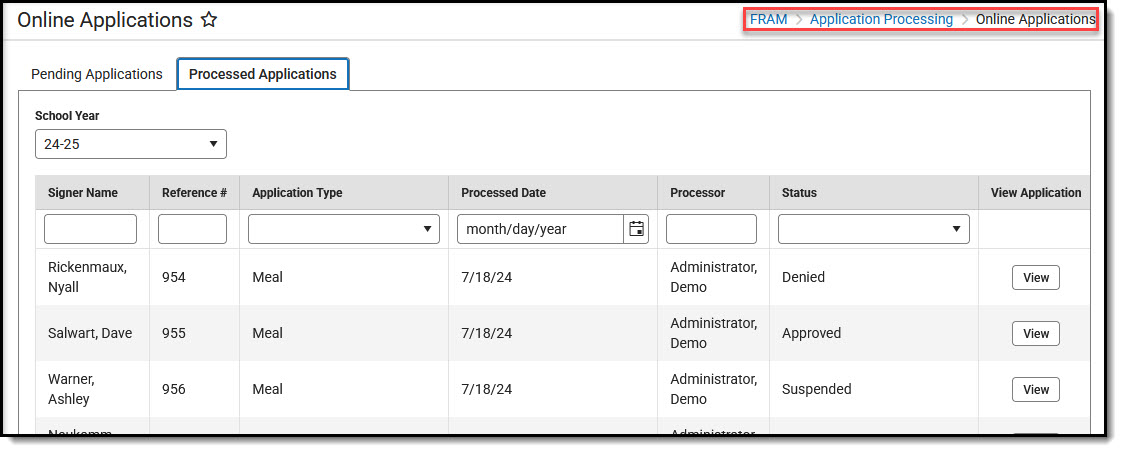Open the Application Type filter dropdown

click(344, 229)
